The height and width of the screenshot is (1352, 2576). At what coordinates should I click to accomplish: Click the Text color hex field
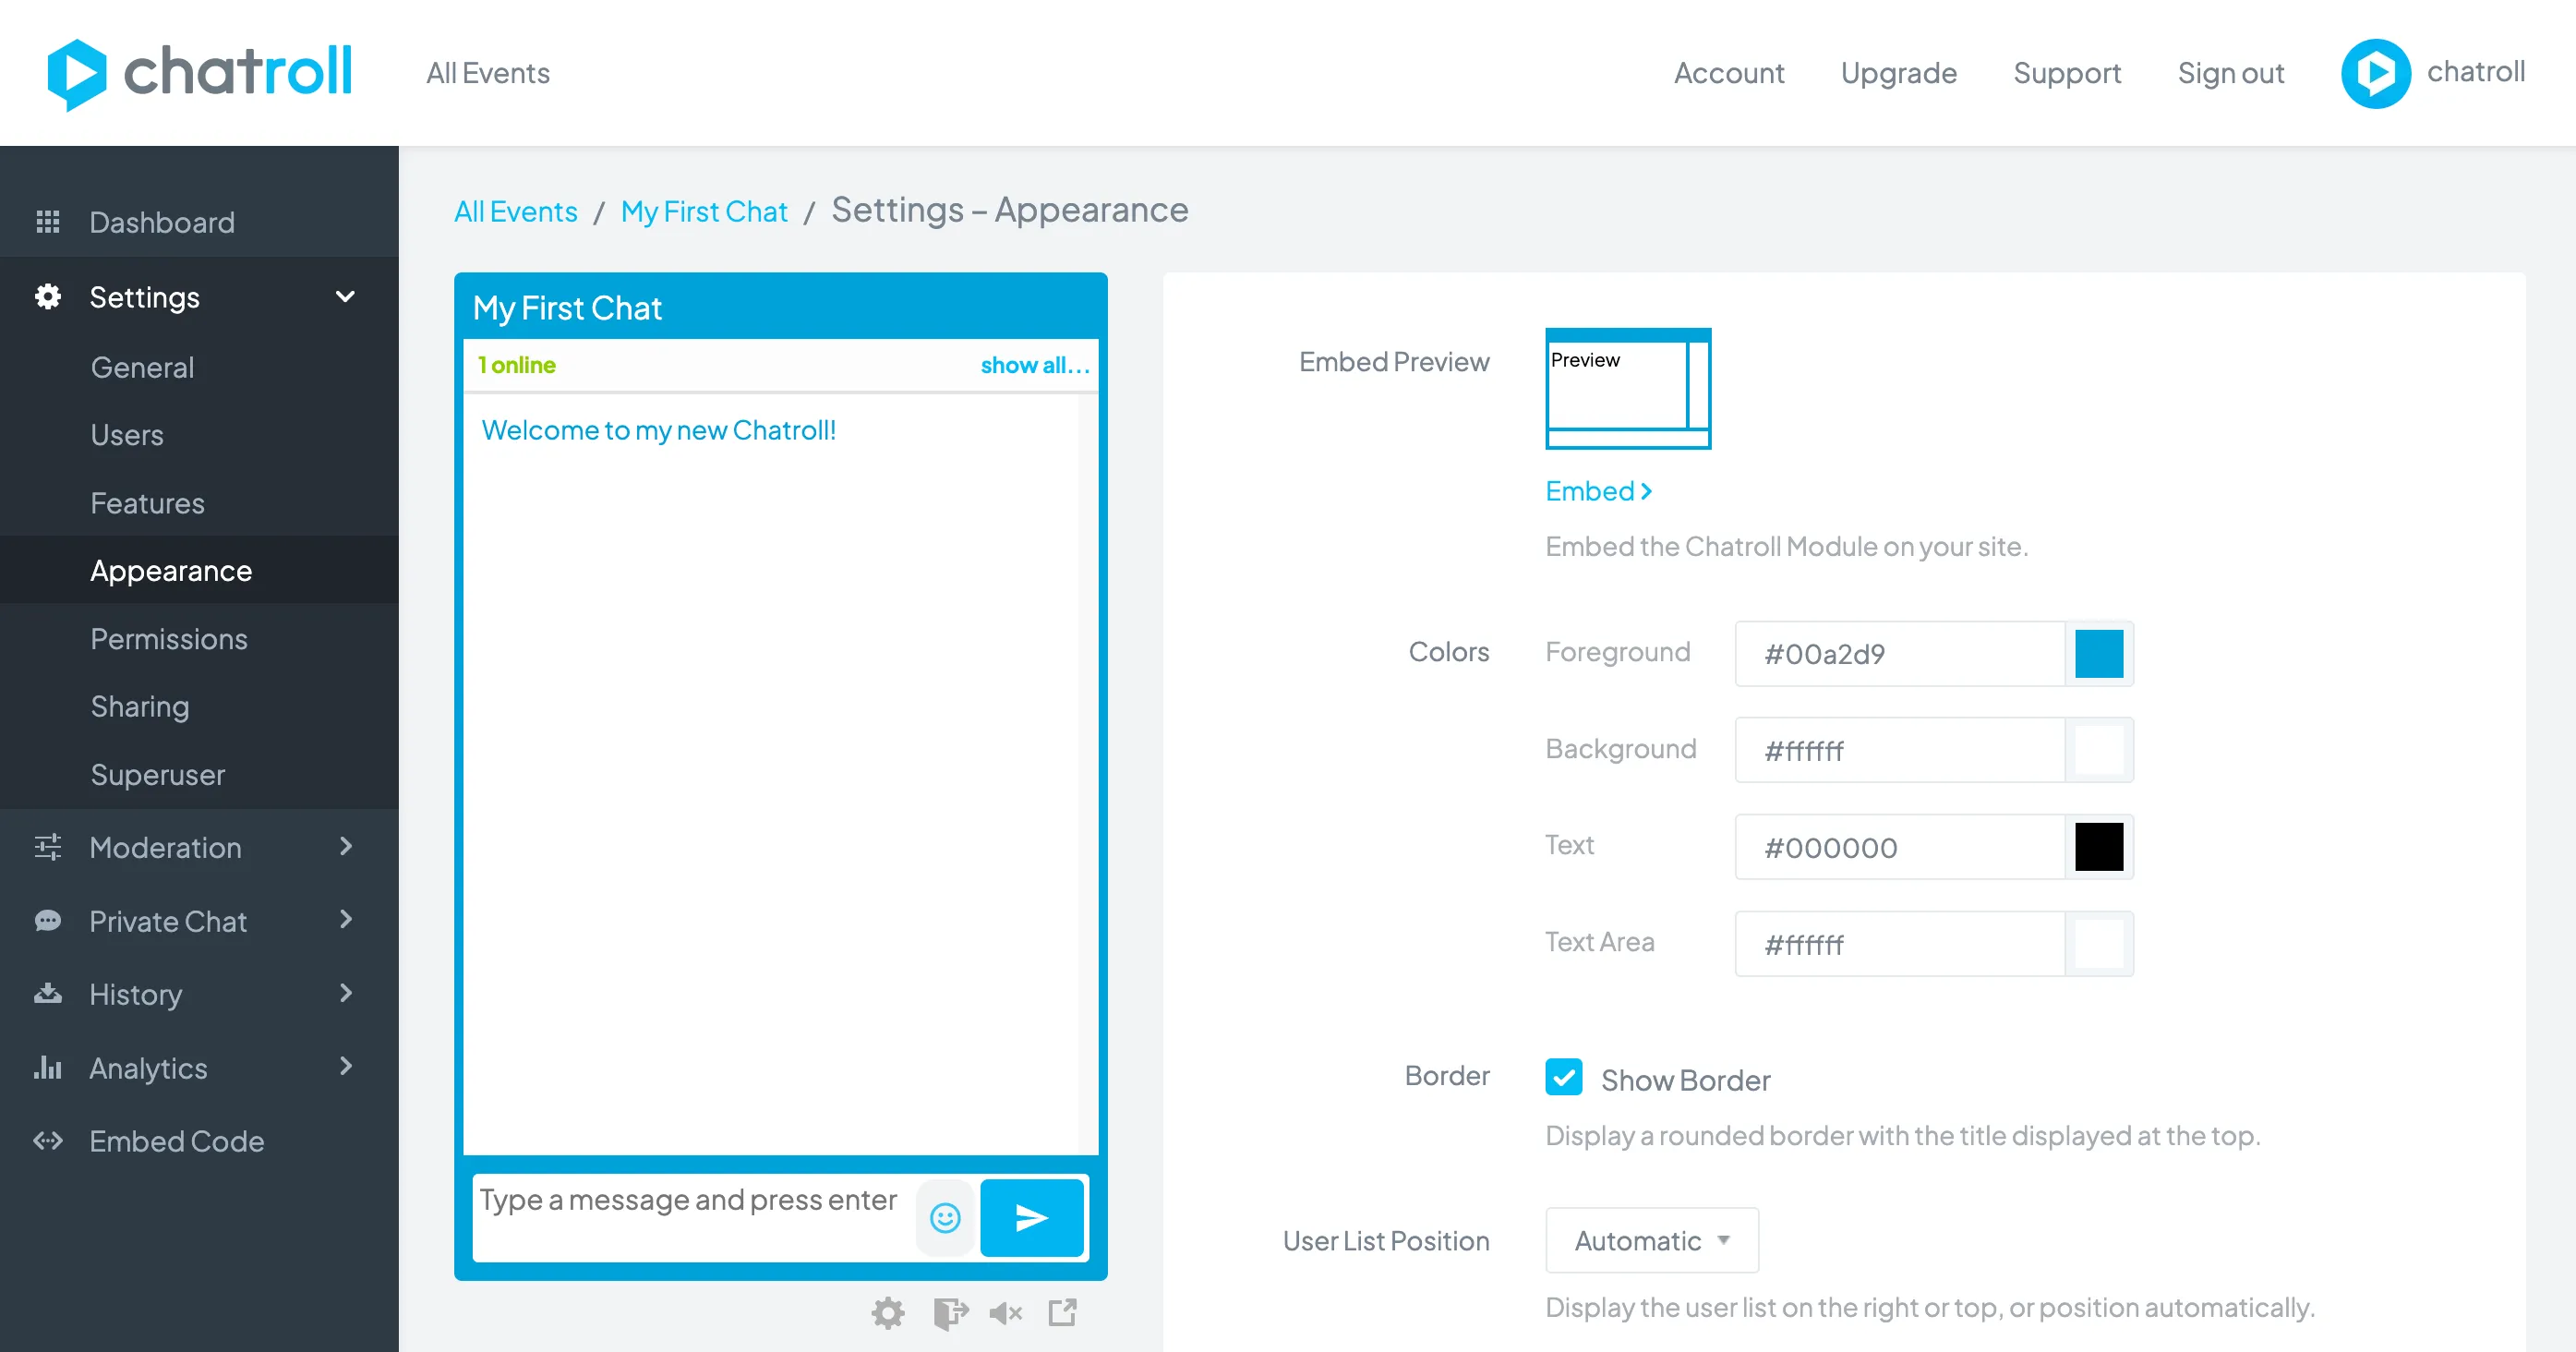[1900, 847]
